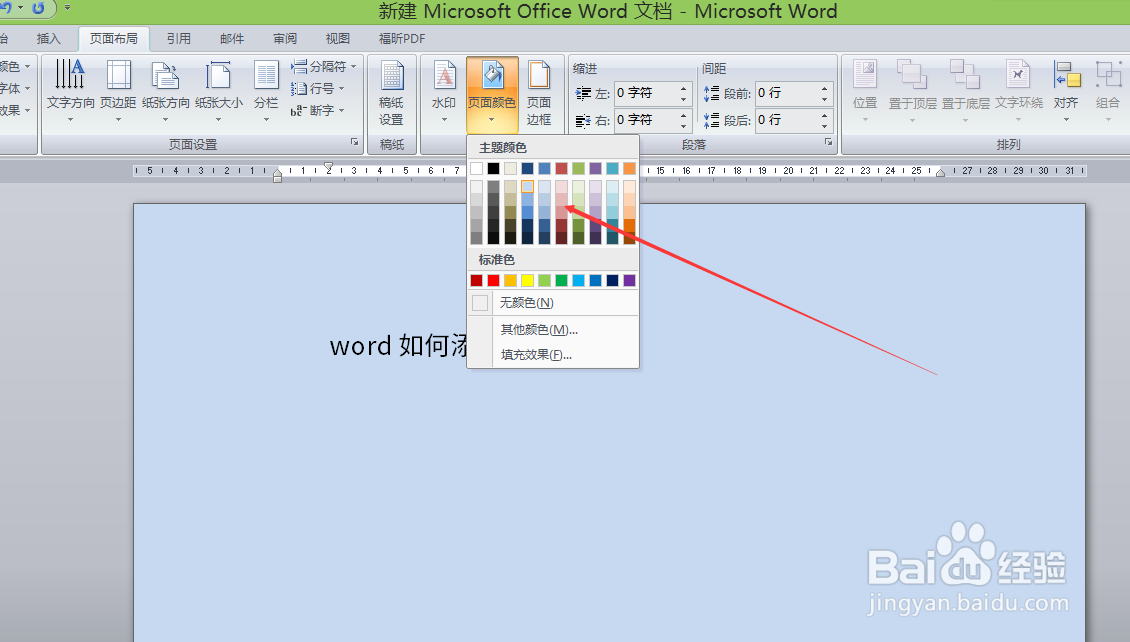Decrease right indent with down stepper
The height and width of the screenshot is (642, 1130).
(x=684, y=126)
